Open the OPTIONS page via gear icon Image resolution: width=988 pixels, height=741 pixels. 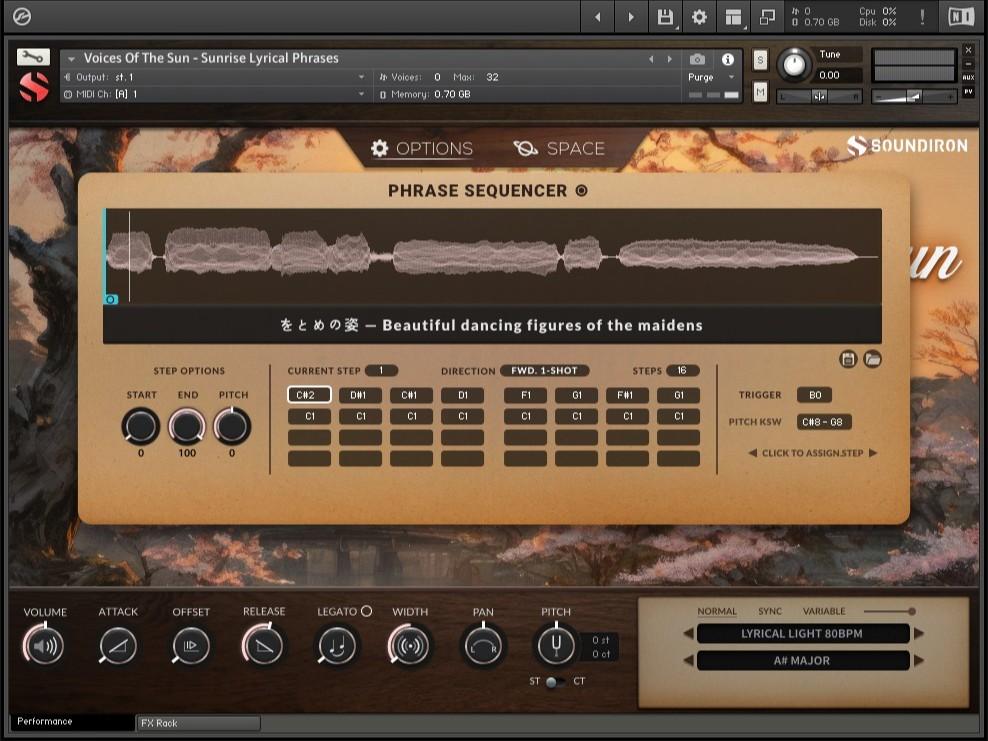click(379, 147)
